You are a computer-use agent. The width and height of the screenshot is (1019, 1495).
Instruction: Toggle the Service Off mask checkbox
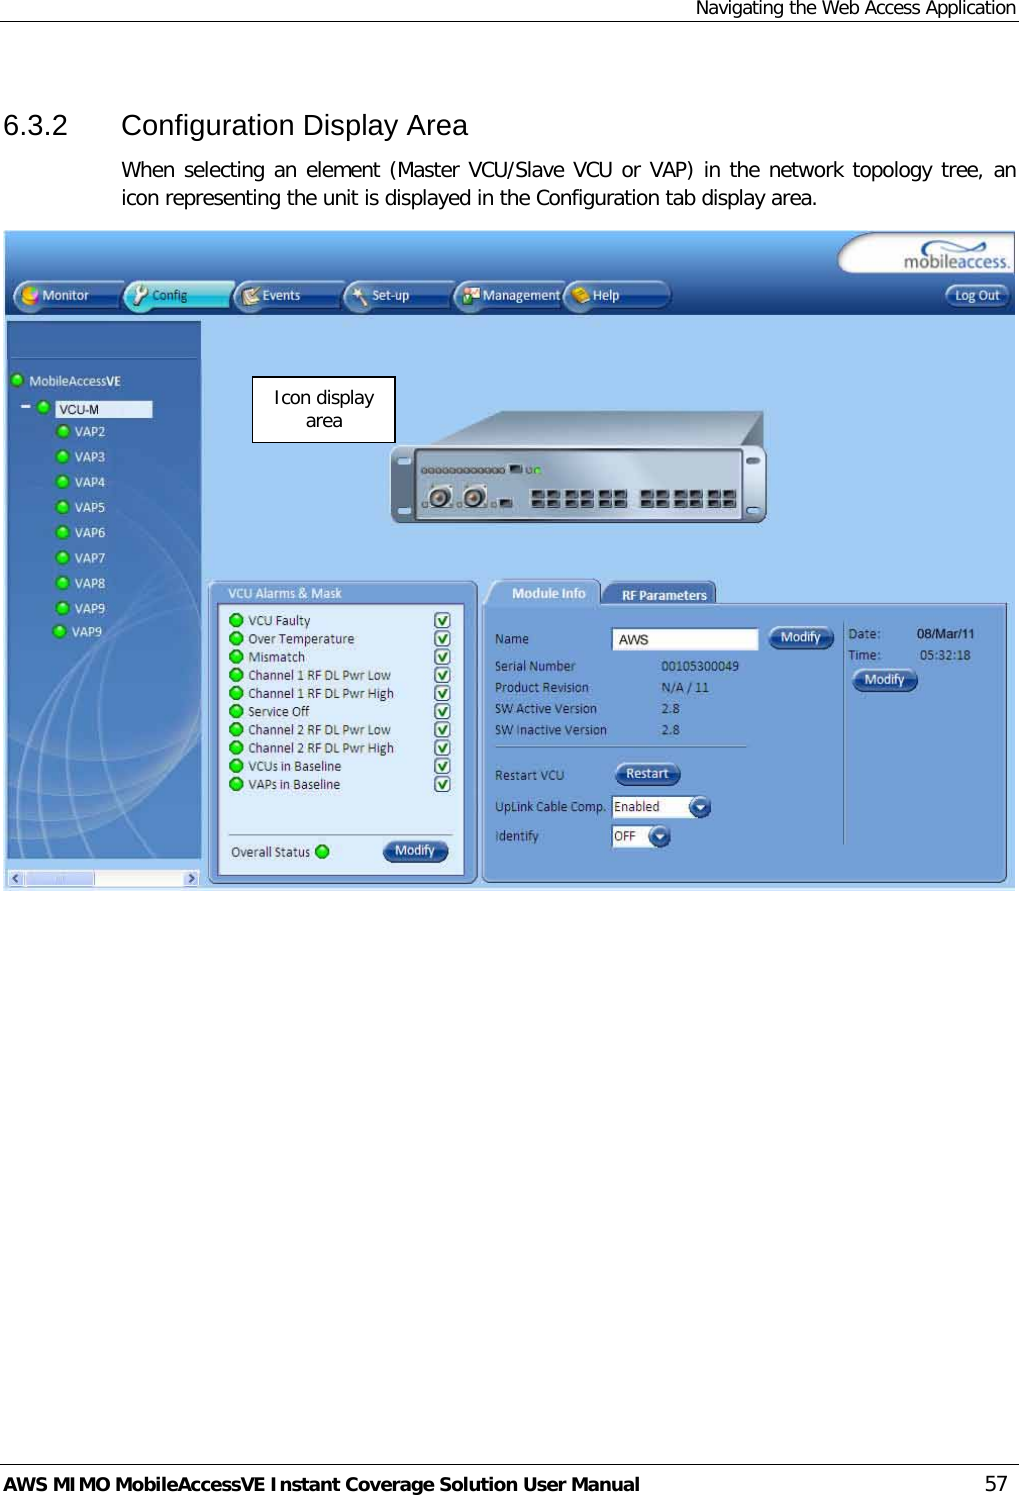click(442, 711)
